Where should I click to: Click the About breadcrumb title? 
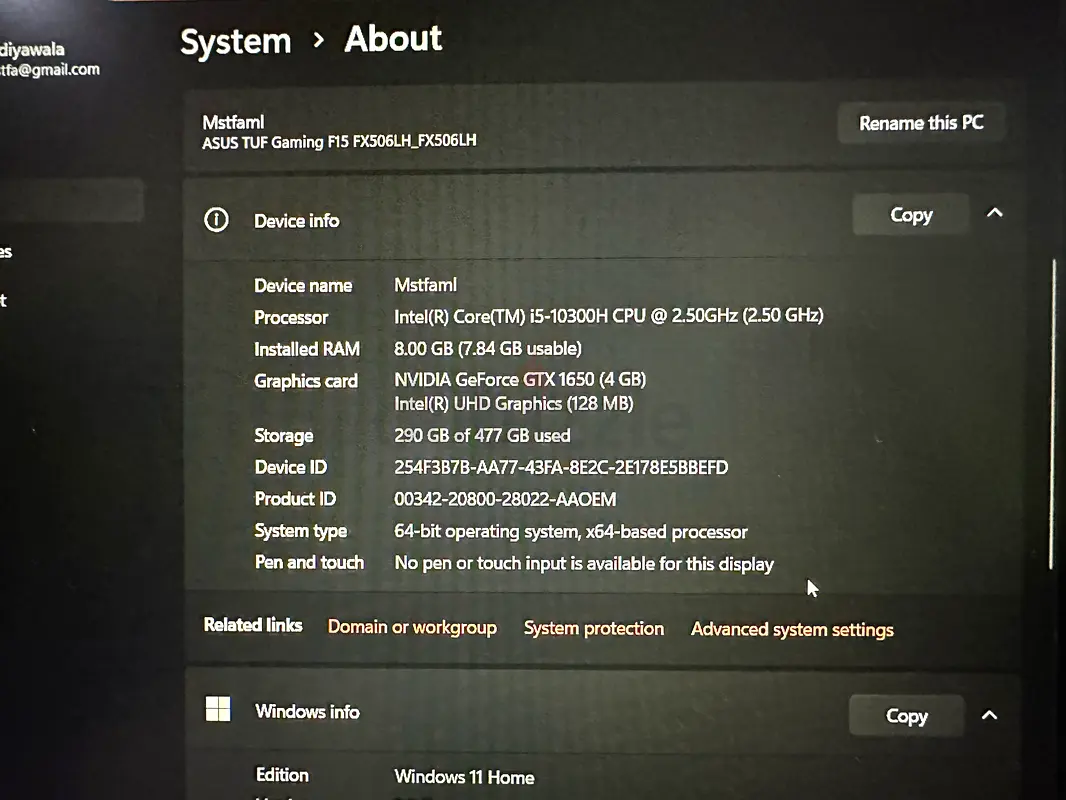point(393,38)
